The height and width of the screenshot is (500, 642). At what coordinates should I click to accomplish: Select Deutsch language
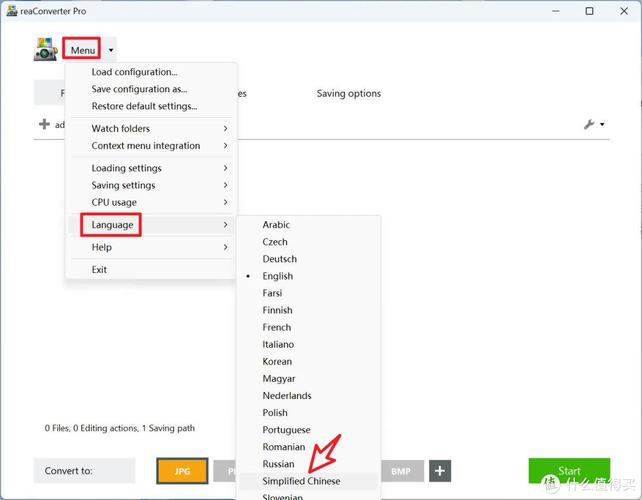click(x=308, y=259)
